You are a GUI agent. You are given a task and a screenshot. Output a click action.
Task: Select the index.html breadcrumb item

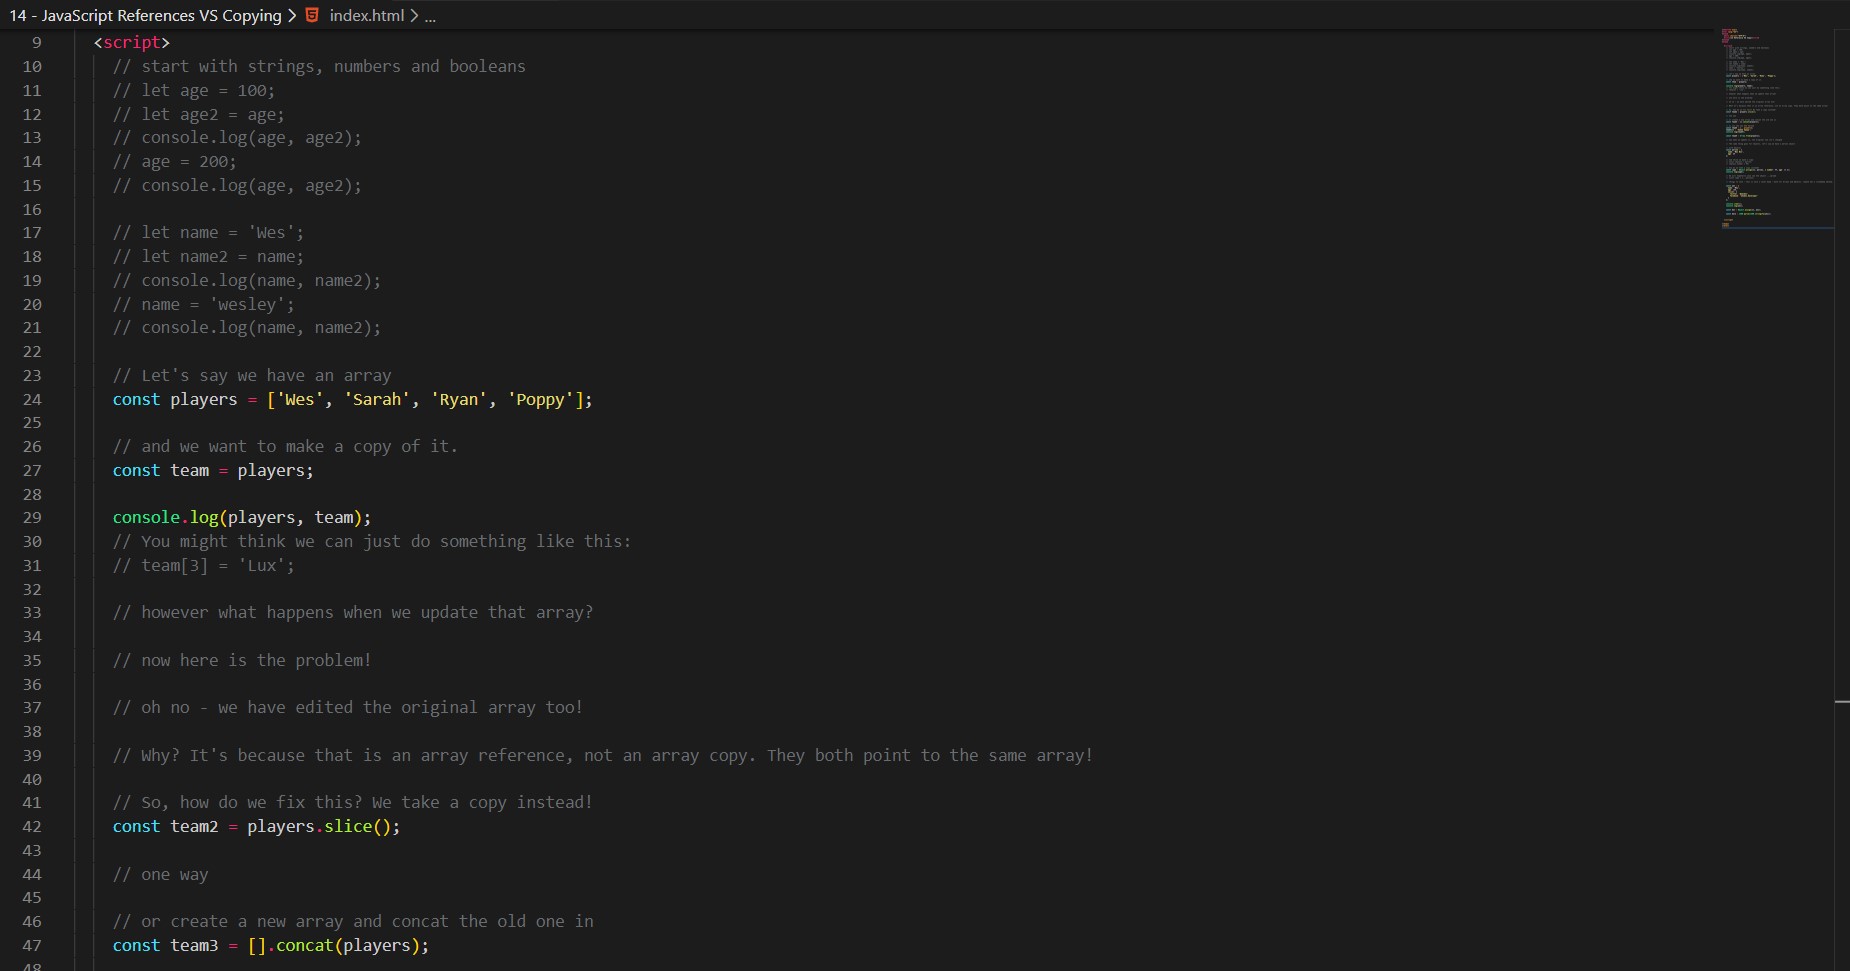point(367,15)
